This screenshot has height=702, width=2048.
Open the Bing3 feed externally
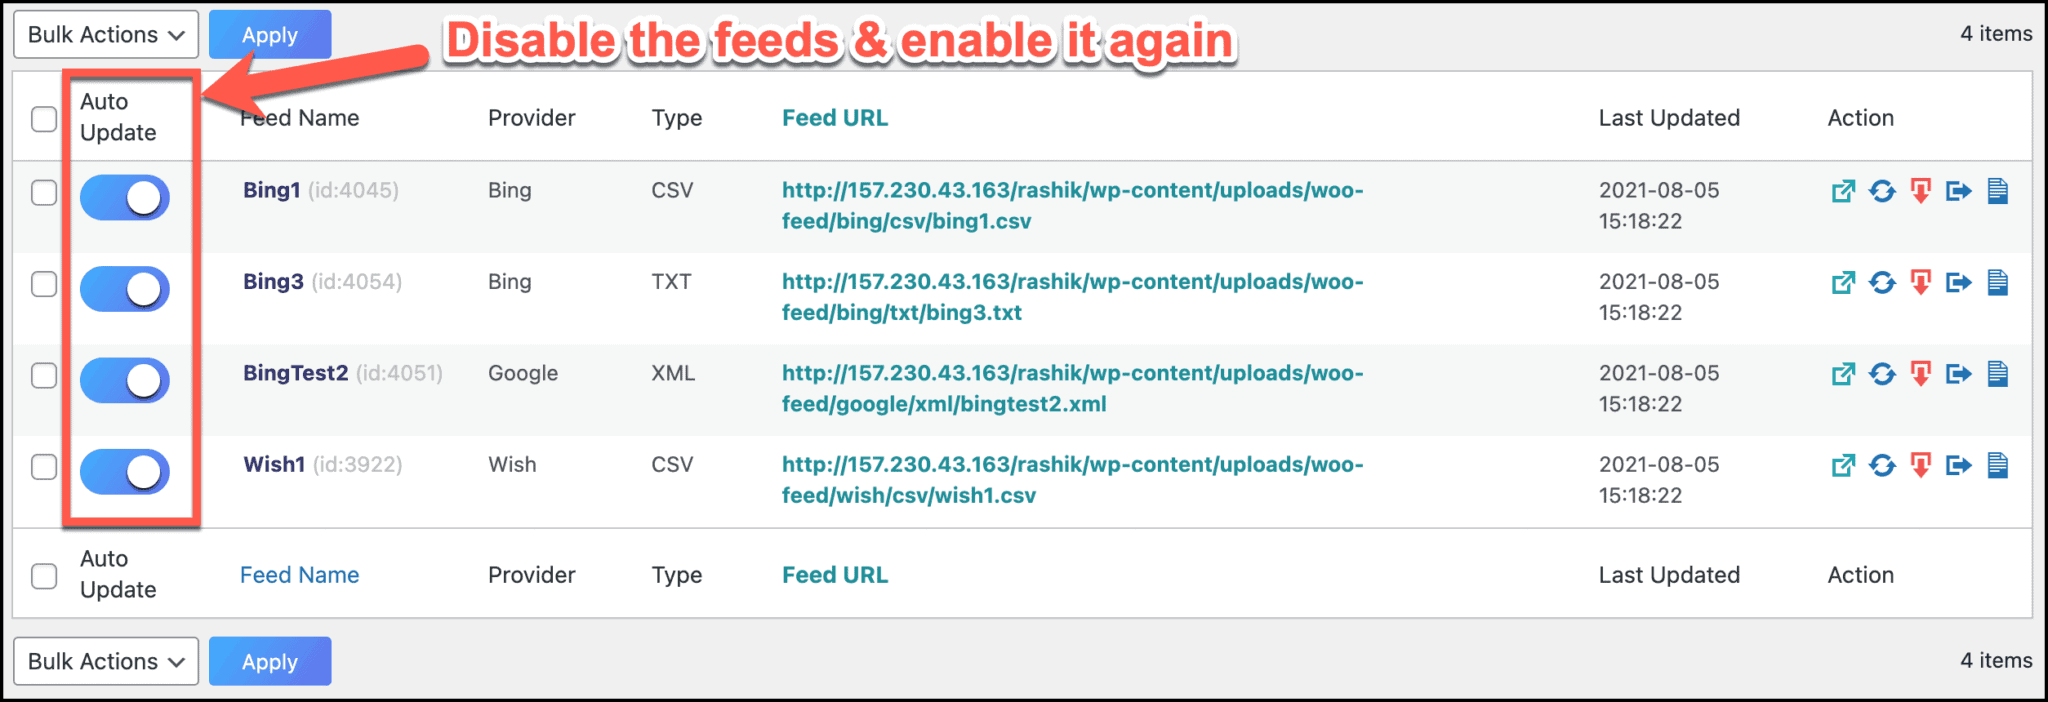[1843, 282]
